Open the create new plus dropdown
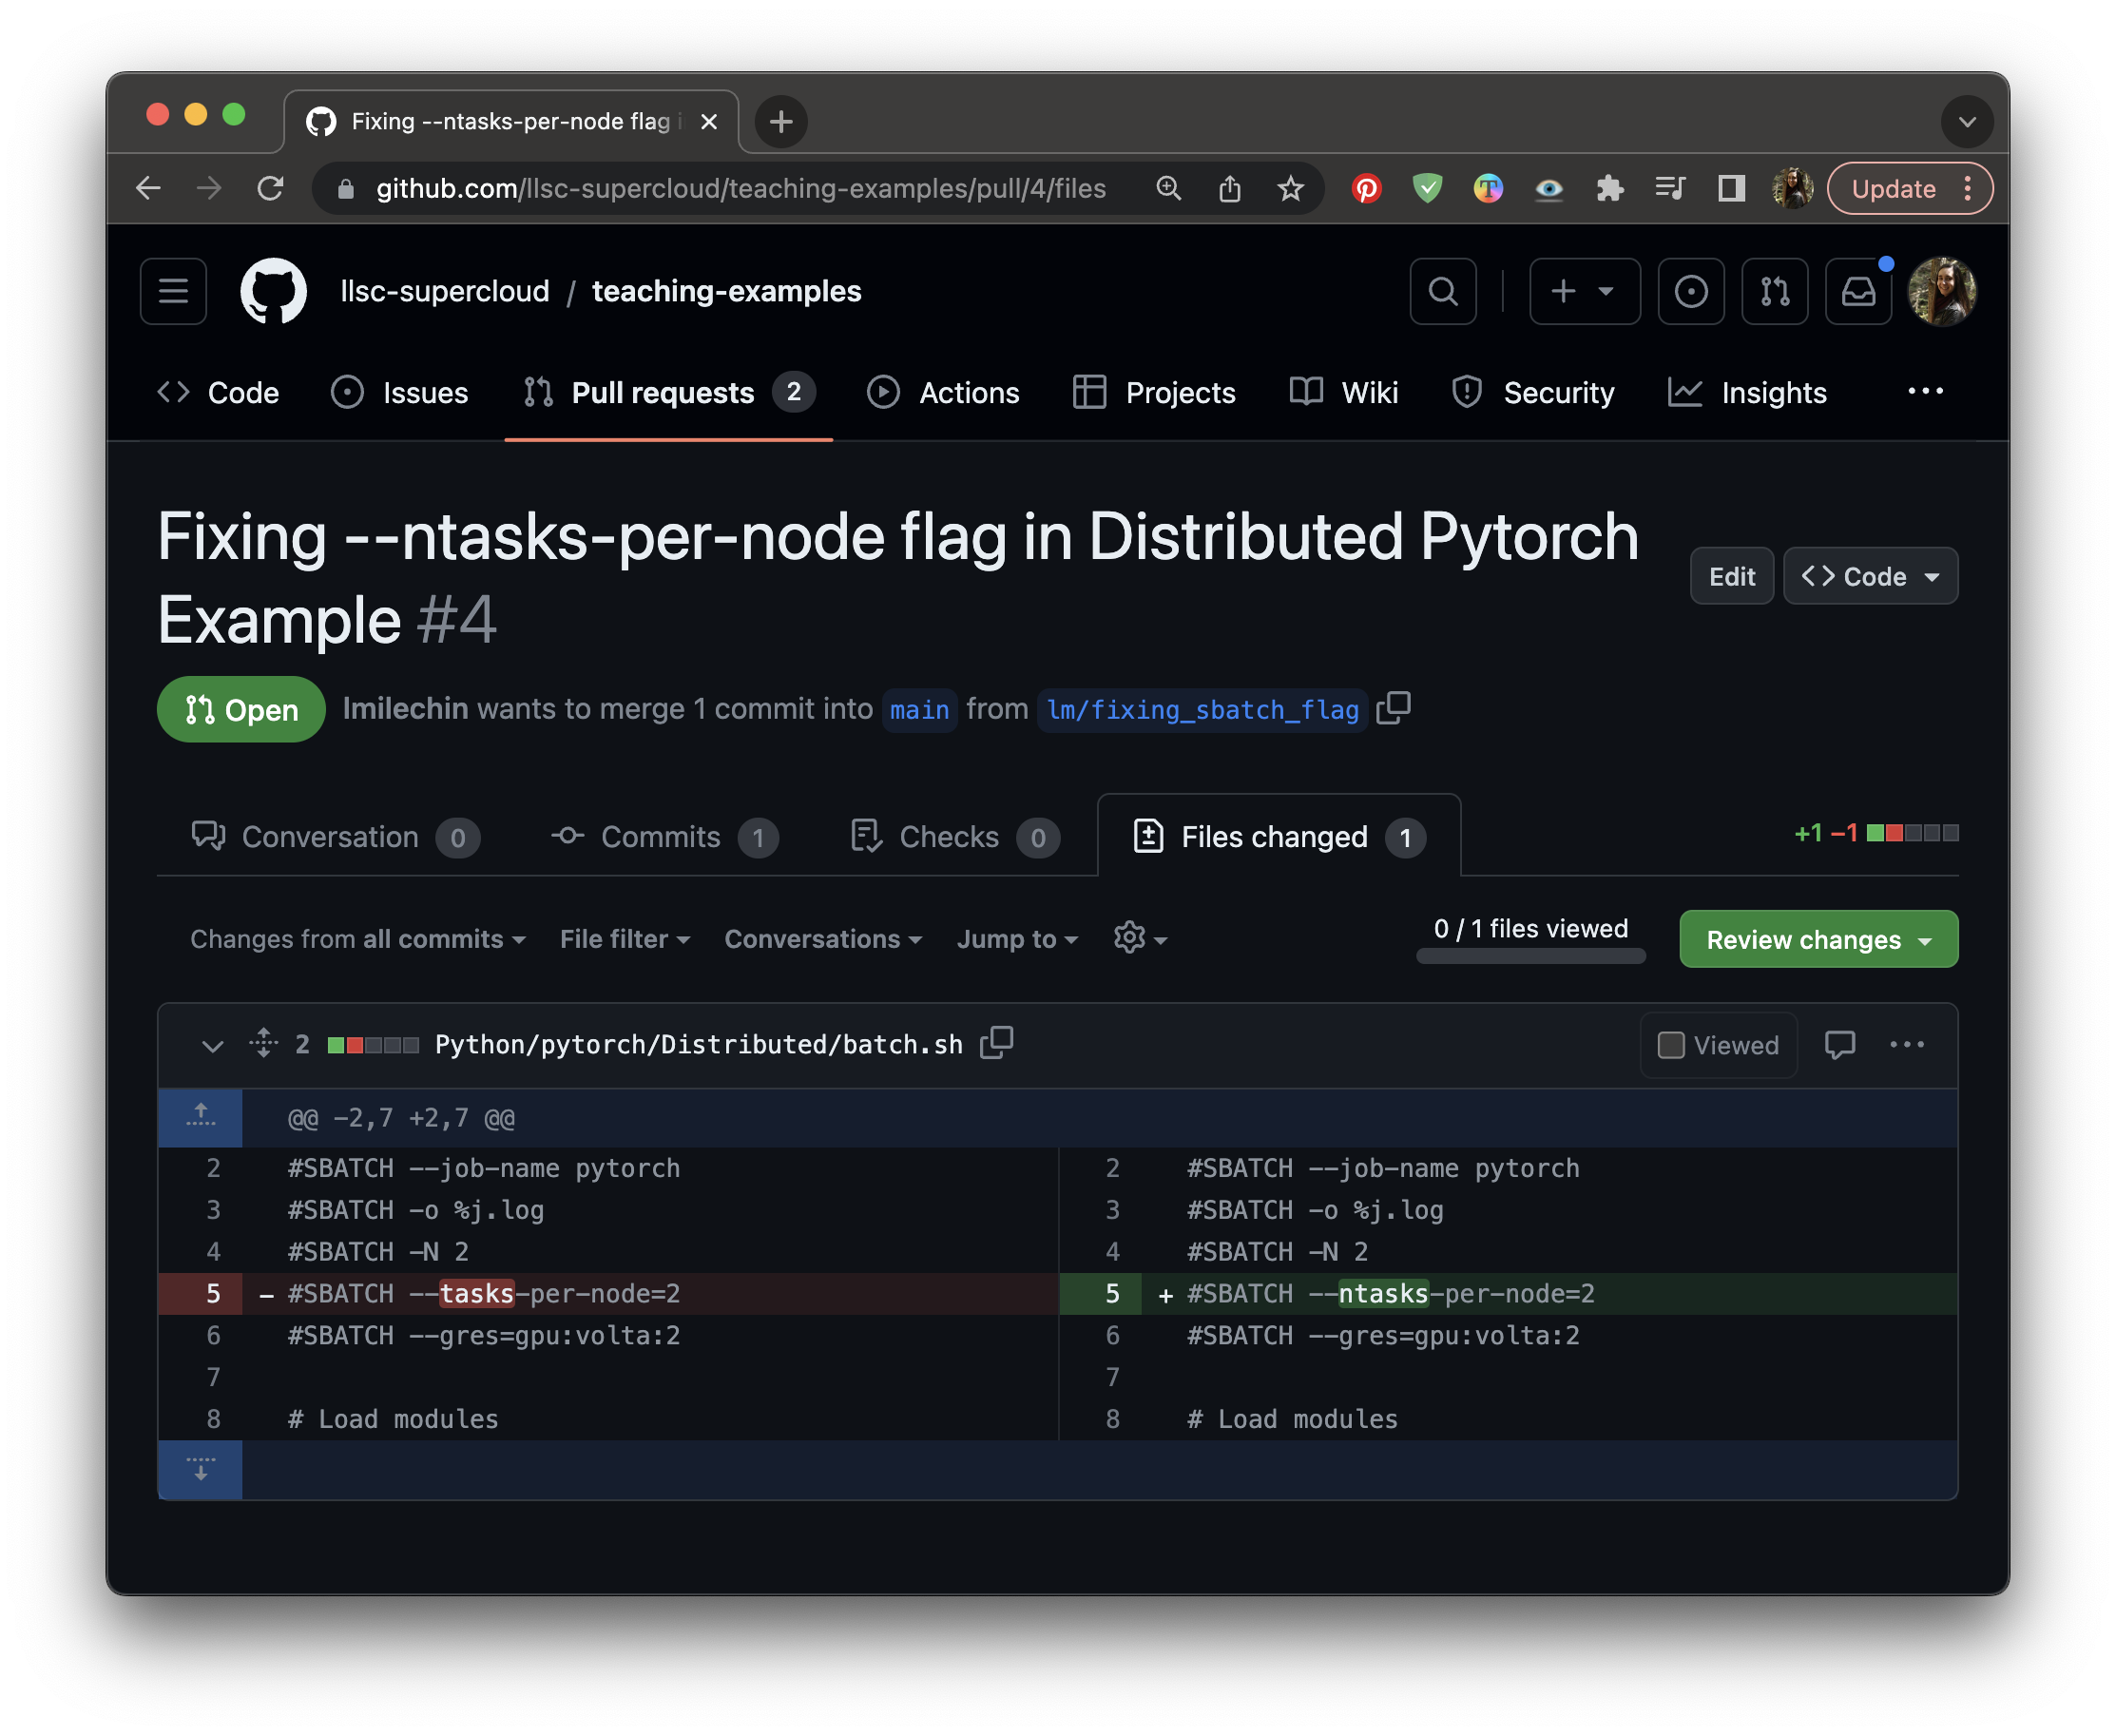The width and height of the screenshot is (2116, 1736). coord(1584,291)
